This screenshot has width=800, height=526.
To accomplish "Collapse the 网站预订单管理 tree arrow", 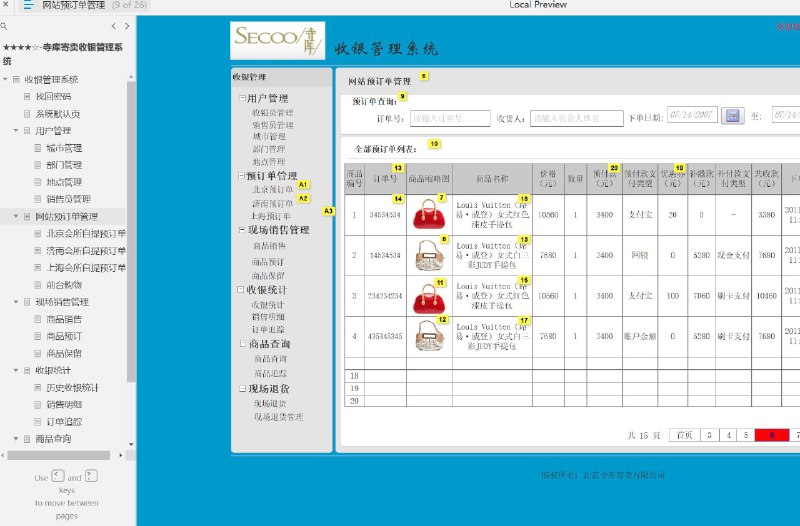I will click(x=16, y=217).
